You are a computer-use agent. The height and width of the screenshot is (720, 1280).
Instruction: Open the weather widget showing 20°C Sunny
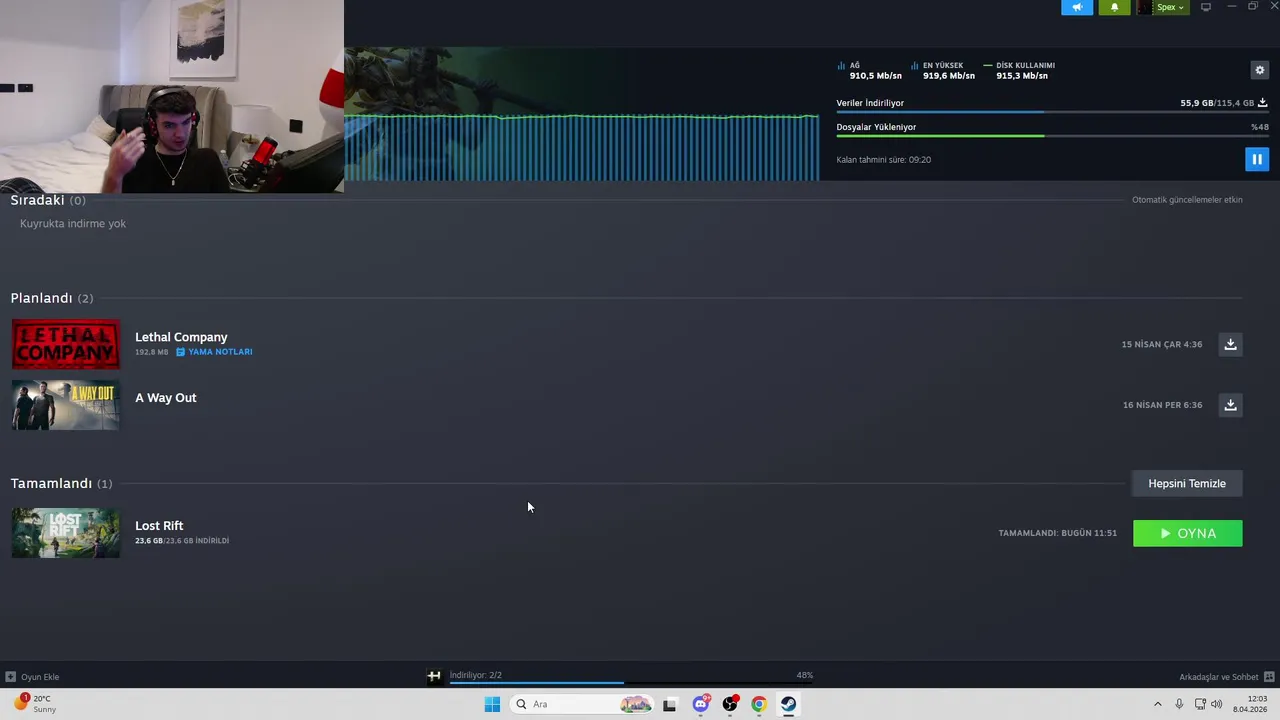click(x=36, y=704)
